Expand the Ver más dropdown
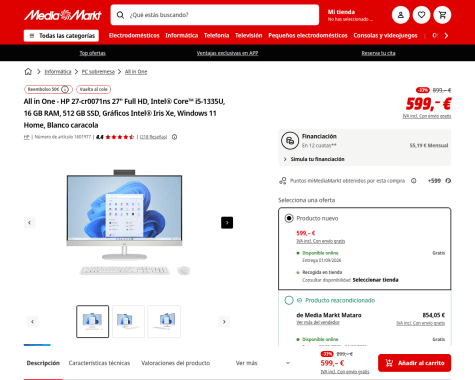This screenshot has height=380, width=475. pyautogui.click(x=263, y=363)
